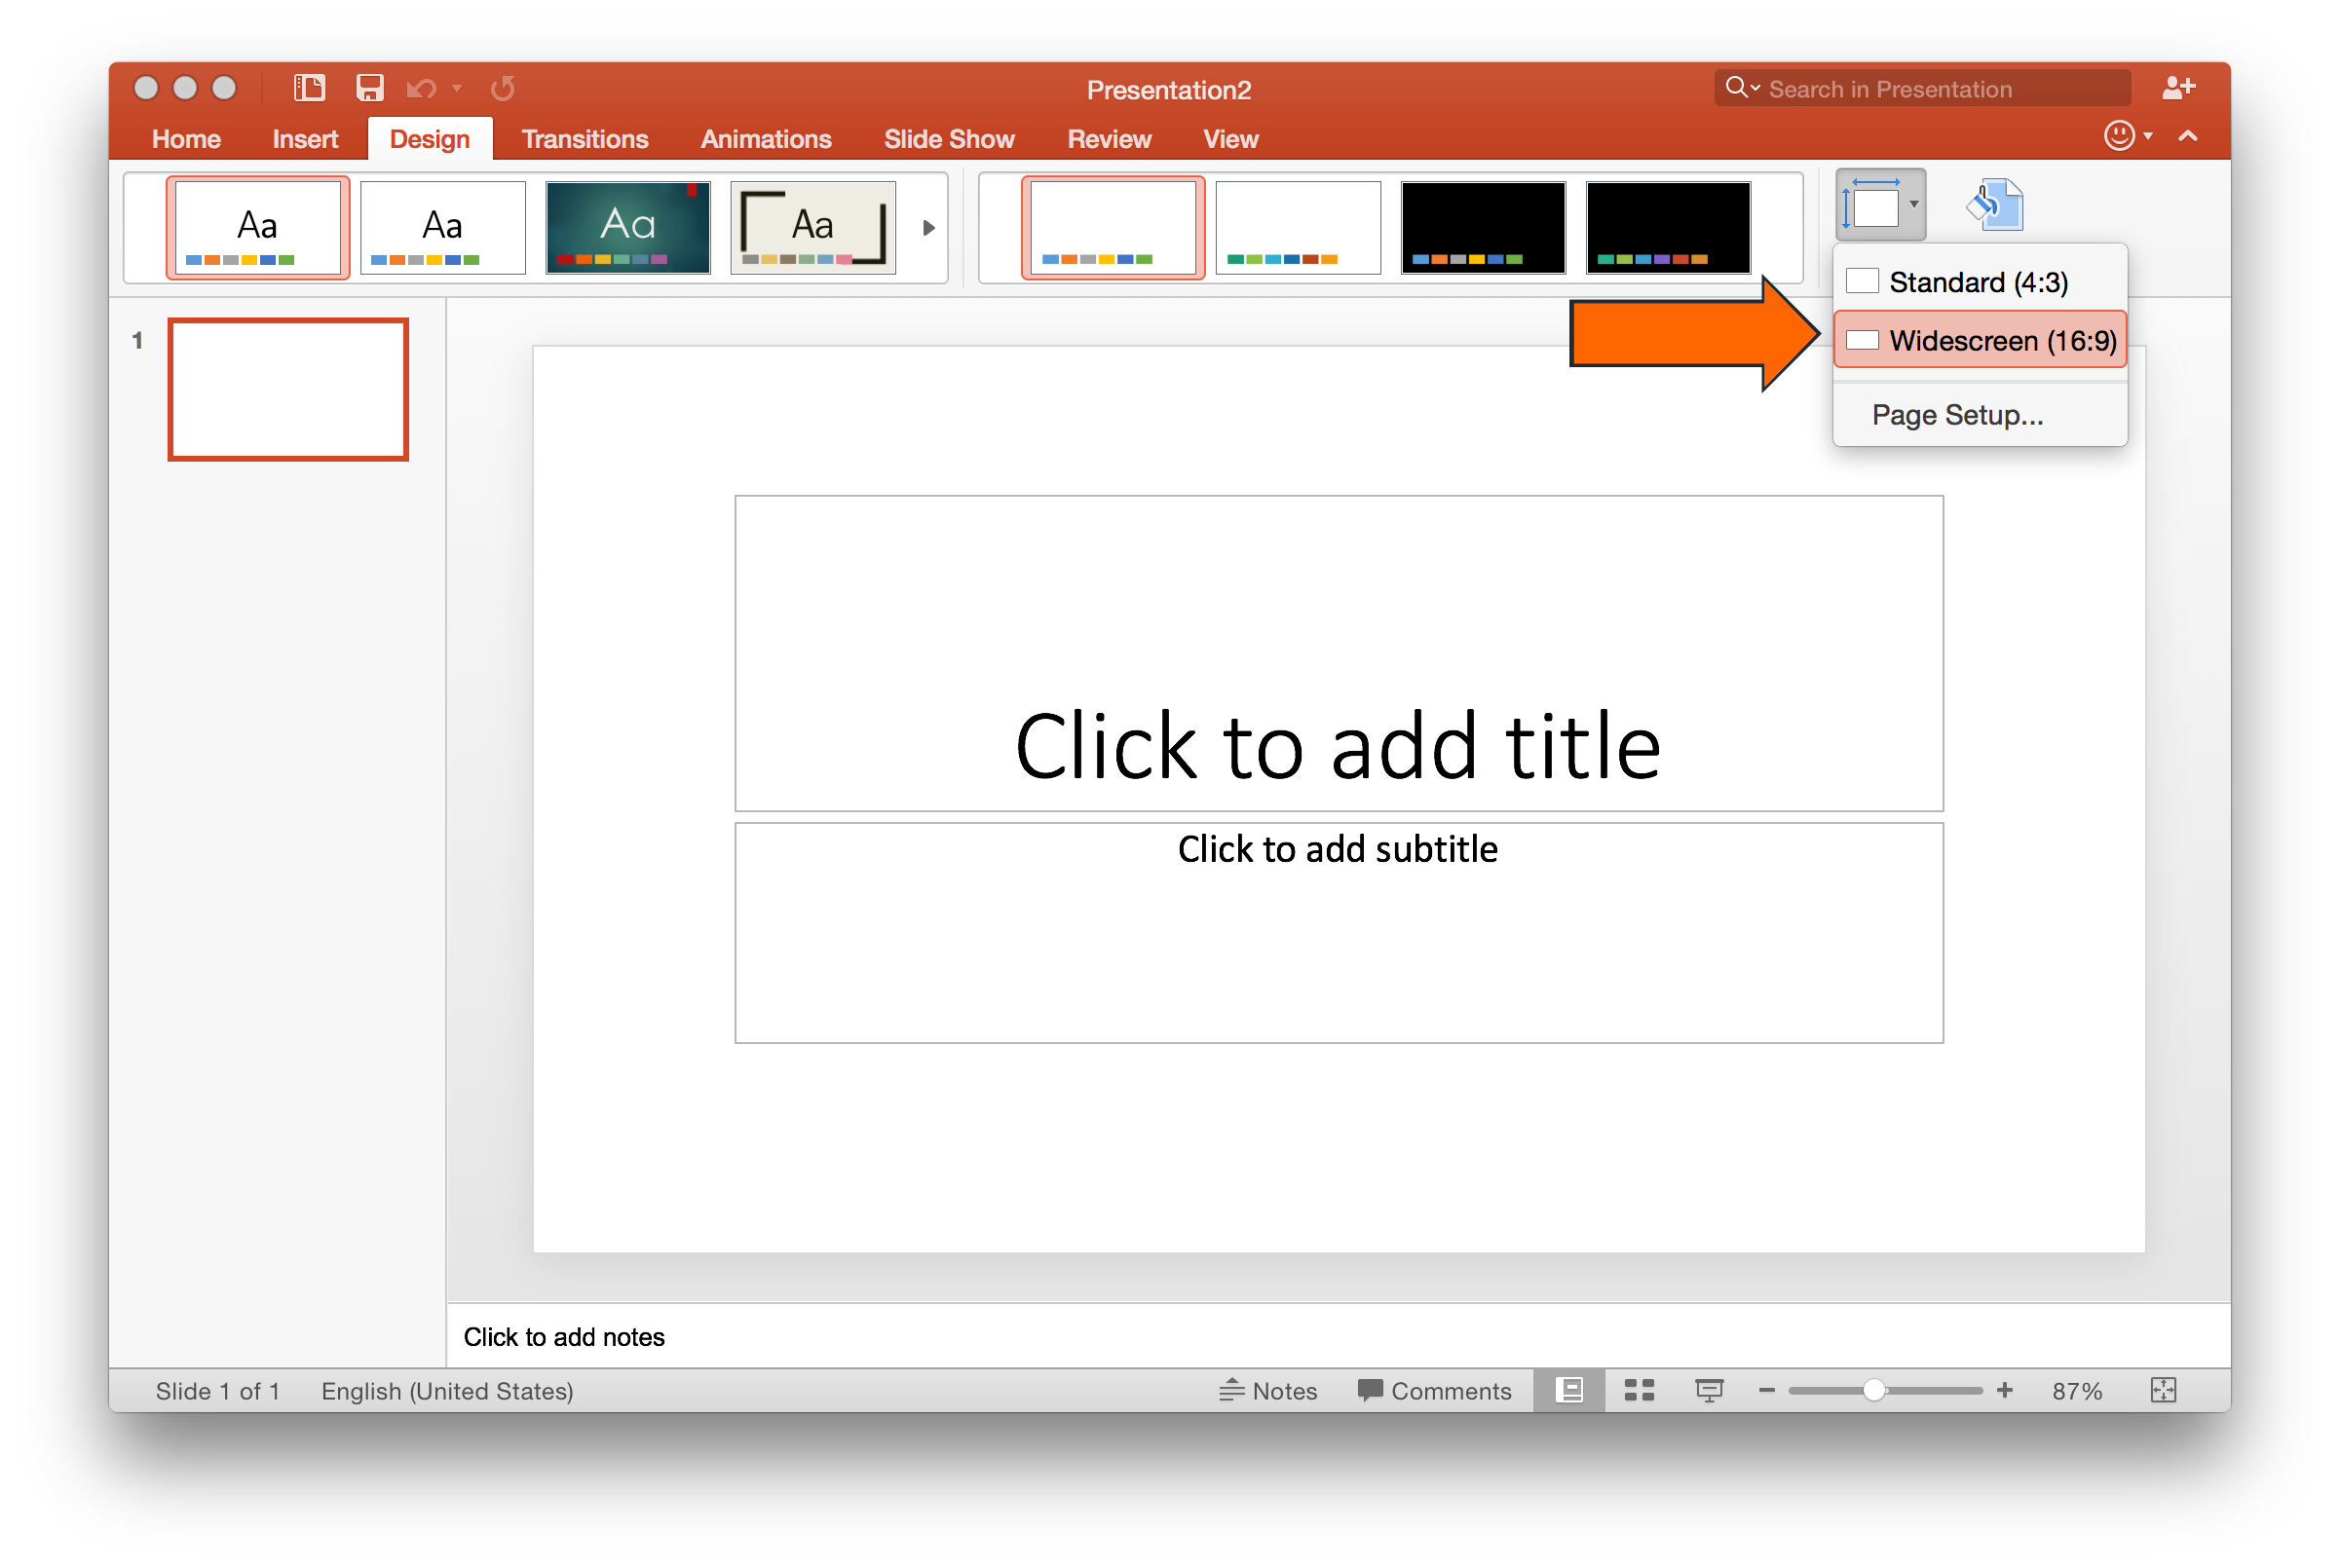Open the smiley feedback dropdown
The image size is (2340, 1568).
coord(2130,136)
